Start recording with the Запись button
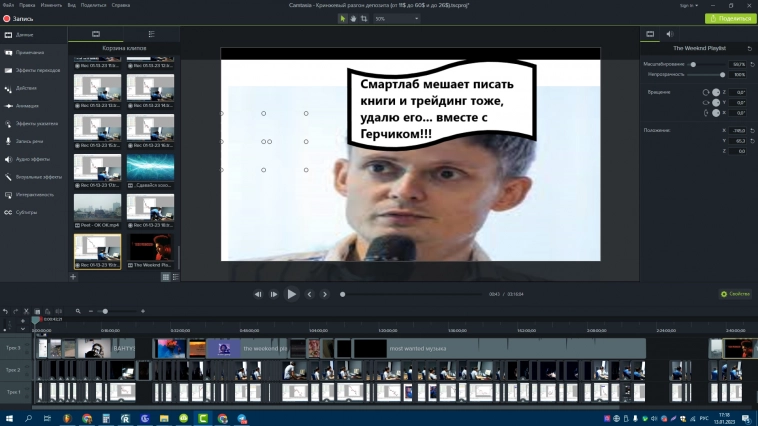Viewport: 758px width, 426px height. click(18, 19)
